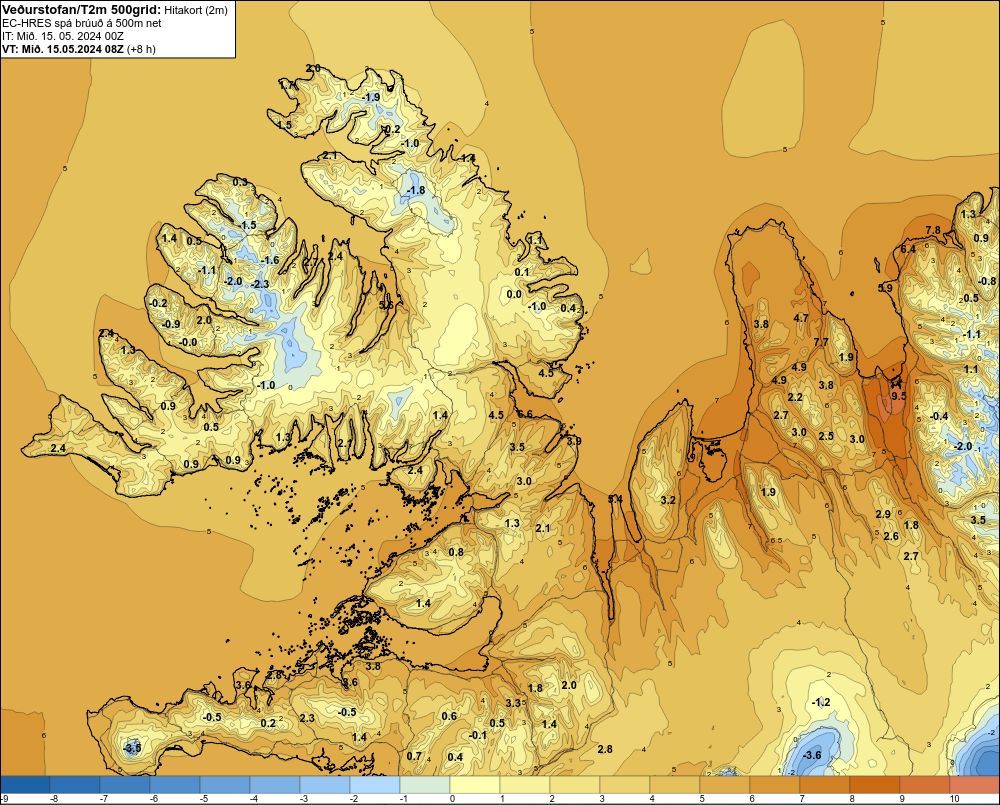Click the pale yellow swatch between 0 and 1
The width and height of the screenshot is (1000, 805).
(x=474, y=784)
